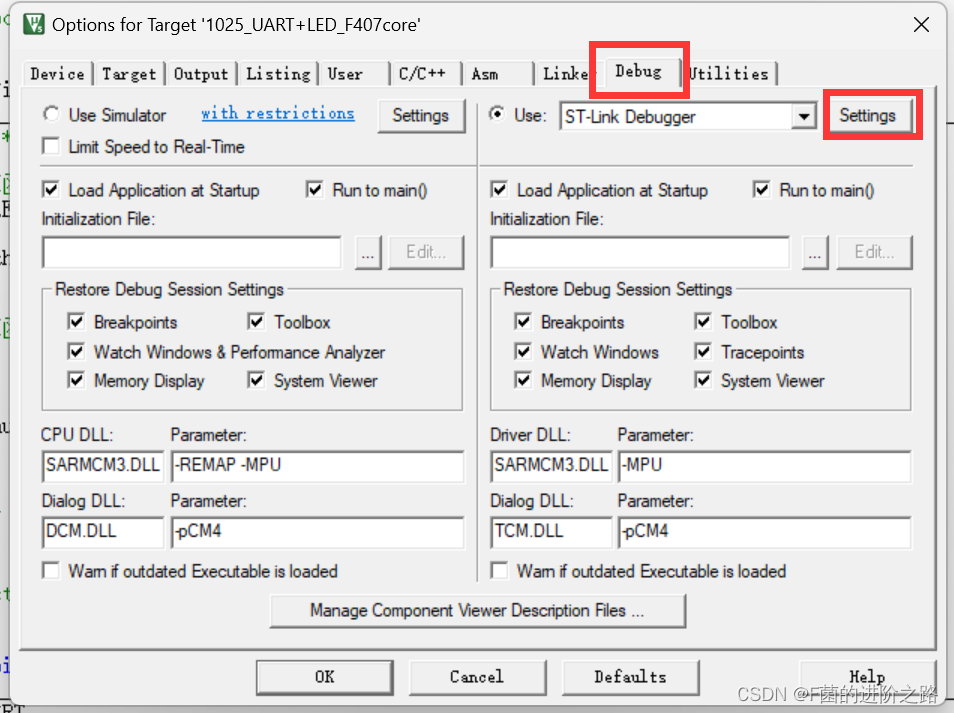Click the simulator initialization file browse ellipsis
This screenshot has width=954, height=713.
pos(367,252)
